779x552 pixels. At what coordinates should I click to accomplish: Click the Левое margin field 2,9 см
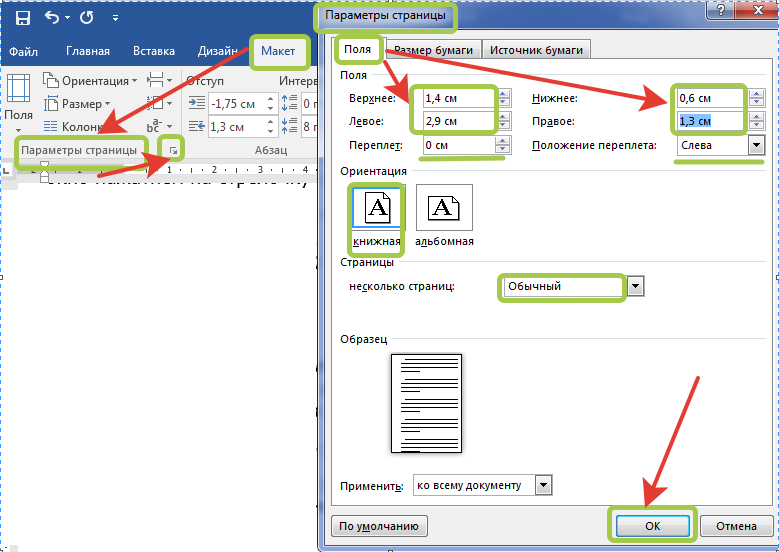458,121
